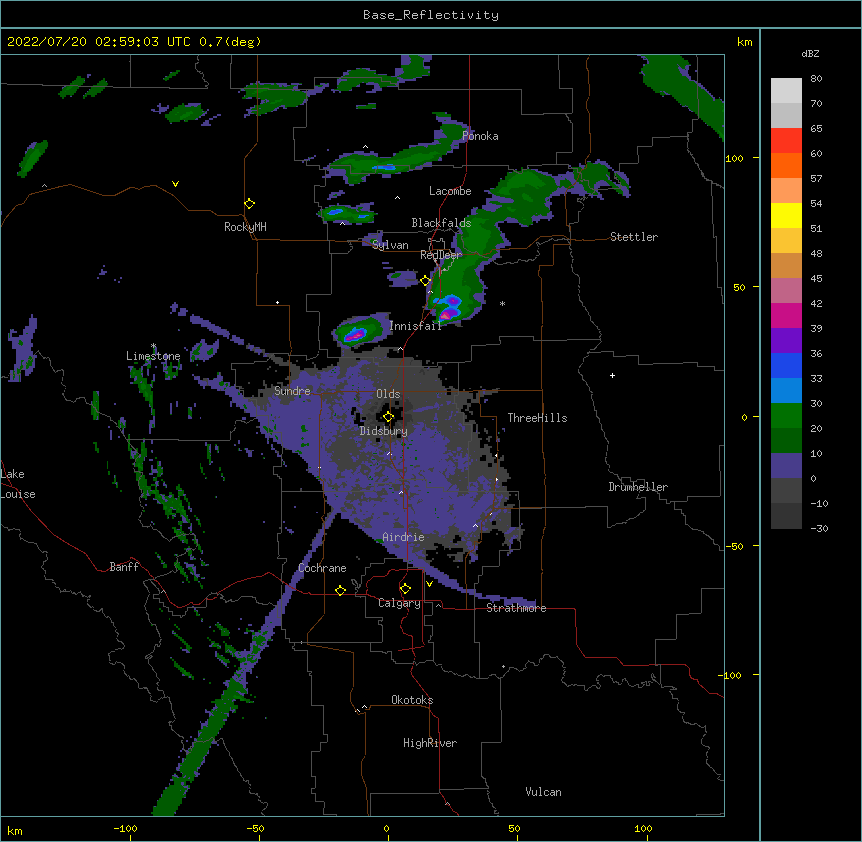Image resolution: width=862 pixels, height=842 pixels.
Task: Click the RockyMH label
Action: 245,227
